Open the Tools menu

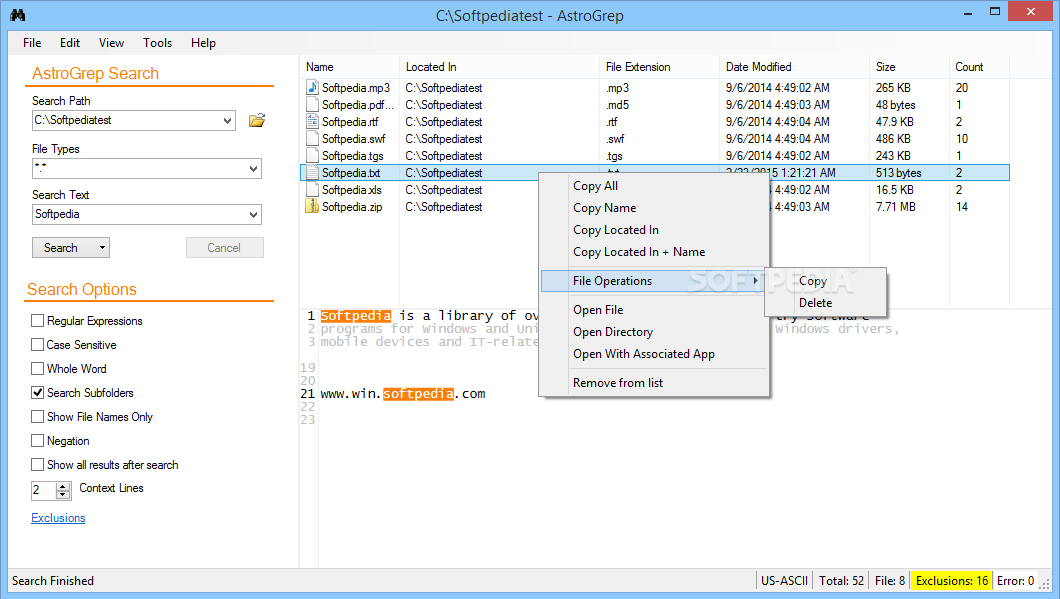(x=158, y=43)
